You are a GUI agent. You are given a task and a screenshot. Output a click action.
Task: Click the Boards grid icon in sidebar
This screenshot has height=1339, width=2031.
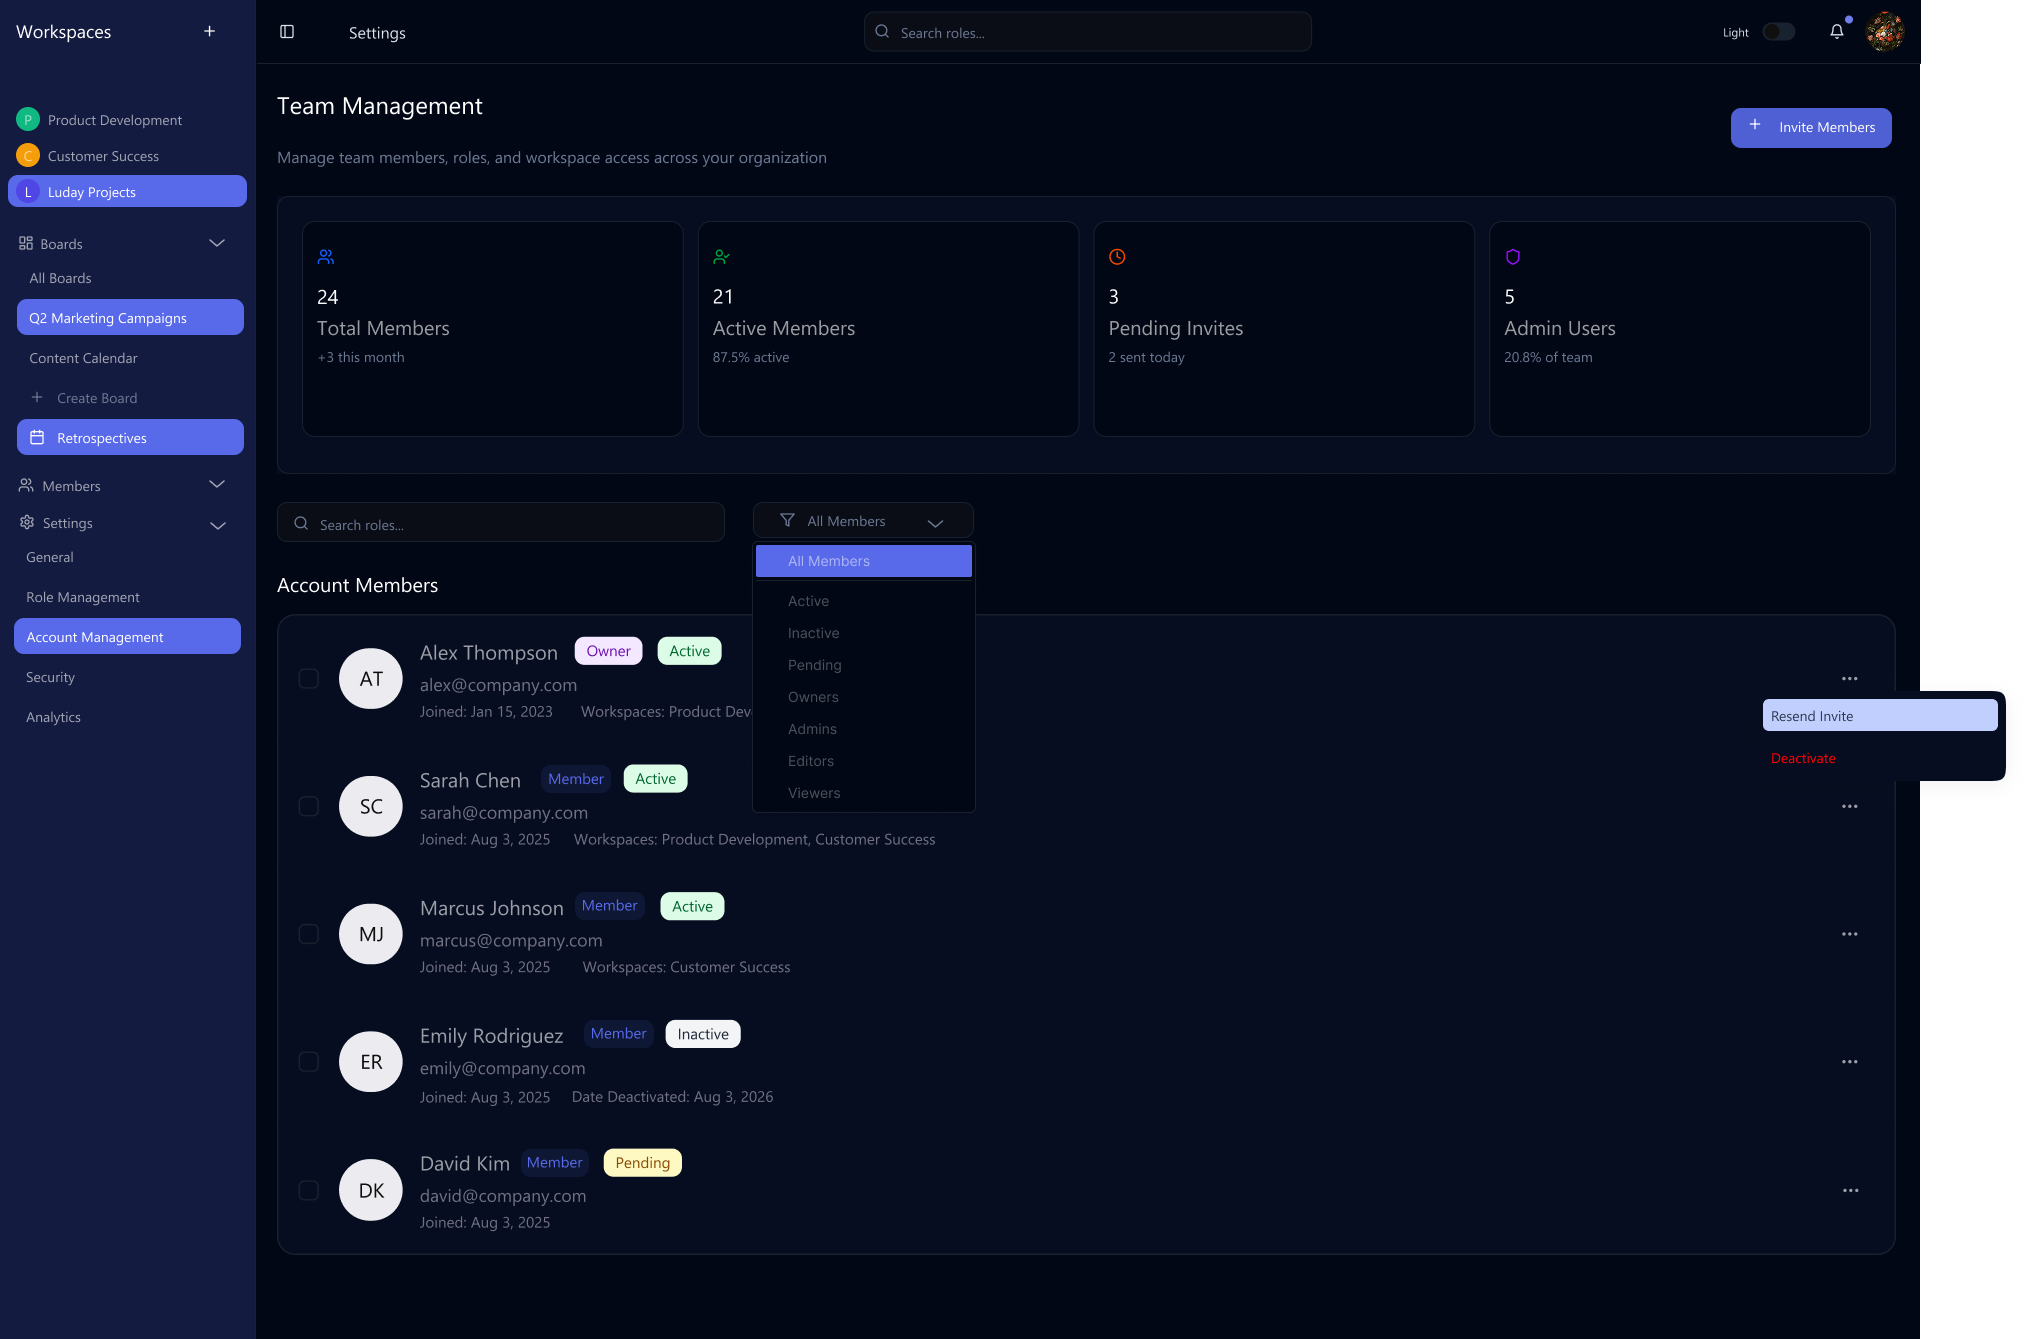coord(25,243)
